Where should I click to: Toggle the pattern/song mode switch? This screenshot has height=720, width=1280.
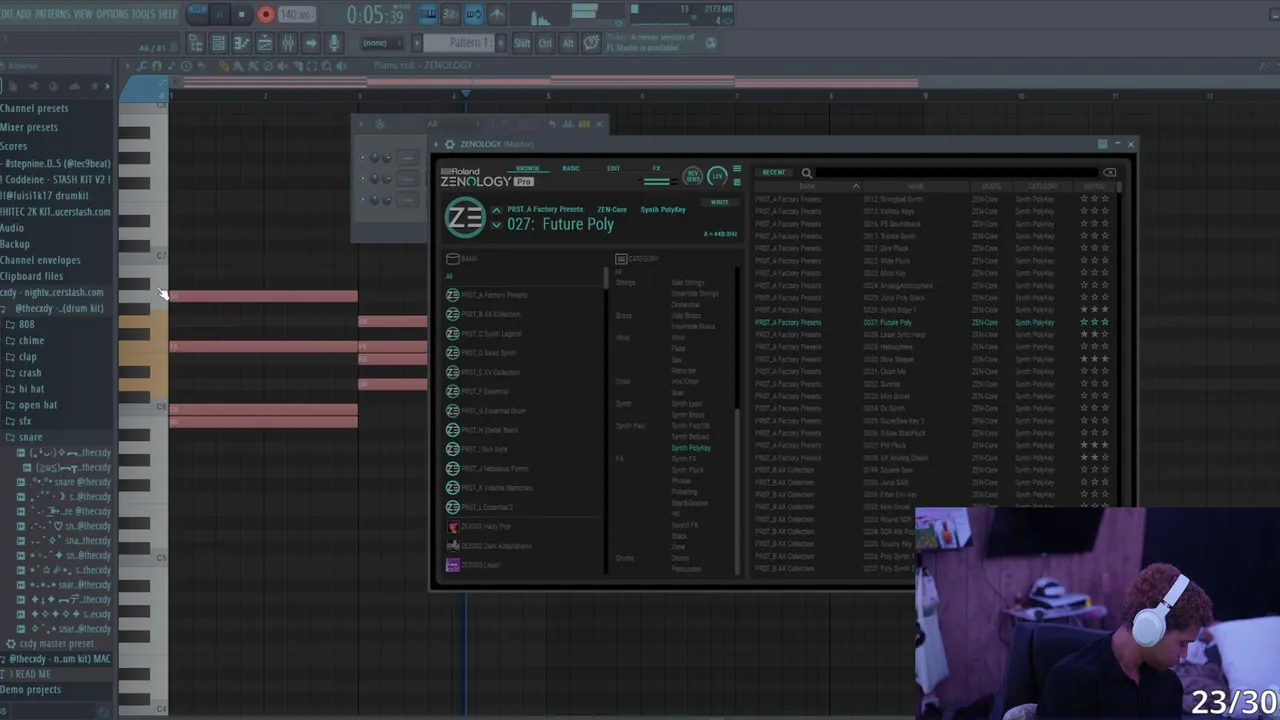pos(197,12)
